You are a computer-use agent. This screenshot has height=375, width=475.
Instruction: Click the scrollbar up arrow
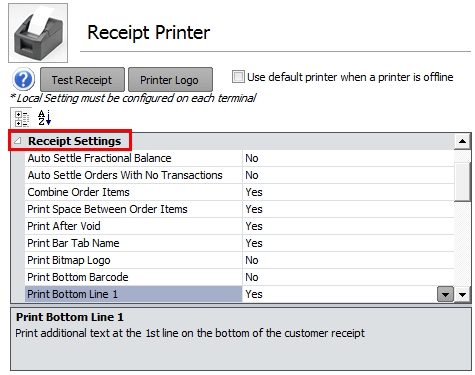(462, 141)
